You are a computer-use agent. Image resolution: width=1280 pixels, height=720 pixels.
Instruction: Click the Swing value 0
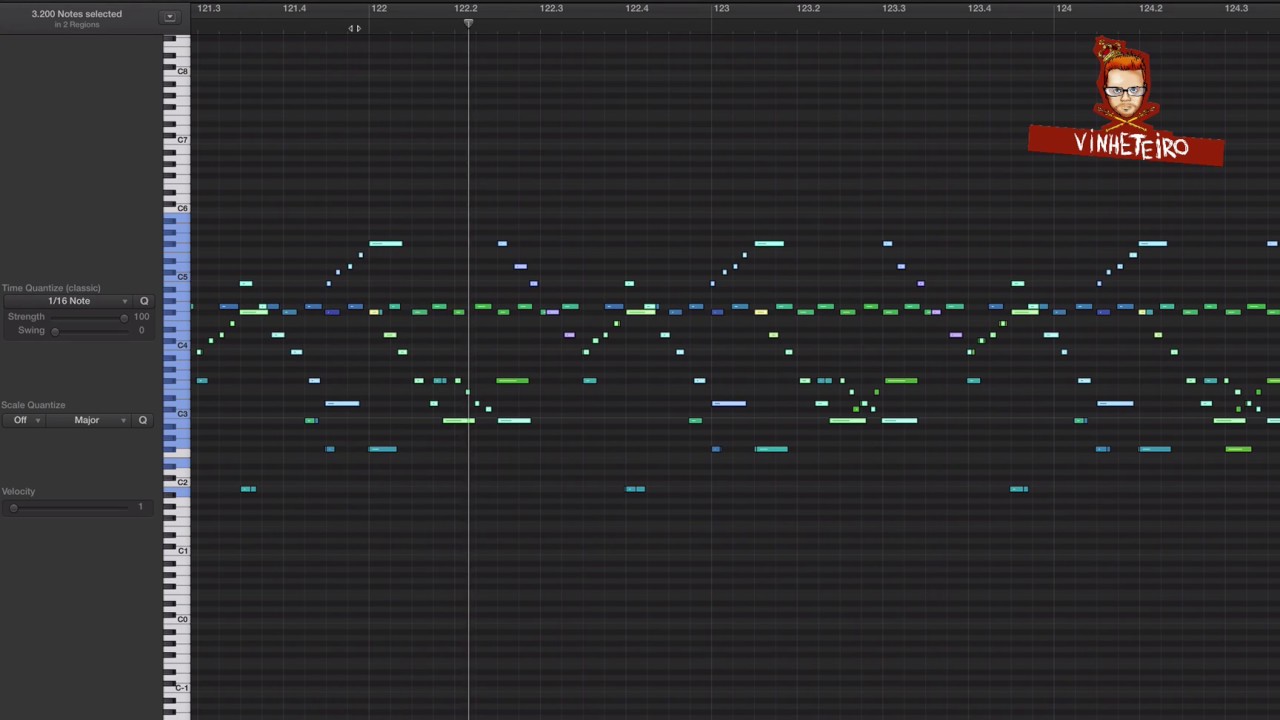click(x=141, y=331)
